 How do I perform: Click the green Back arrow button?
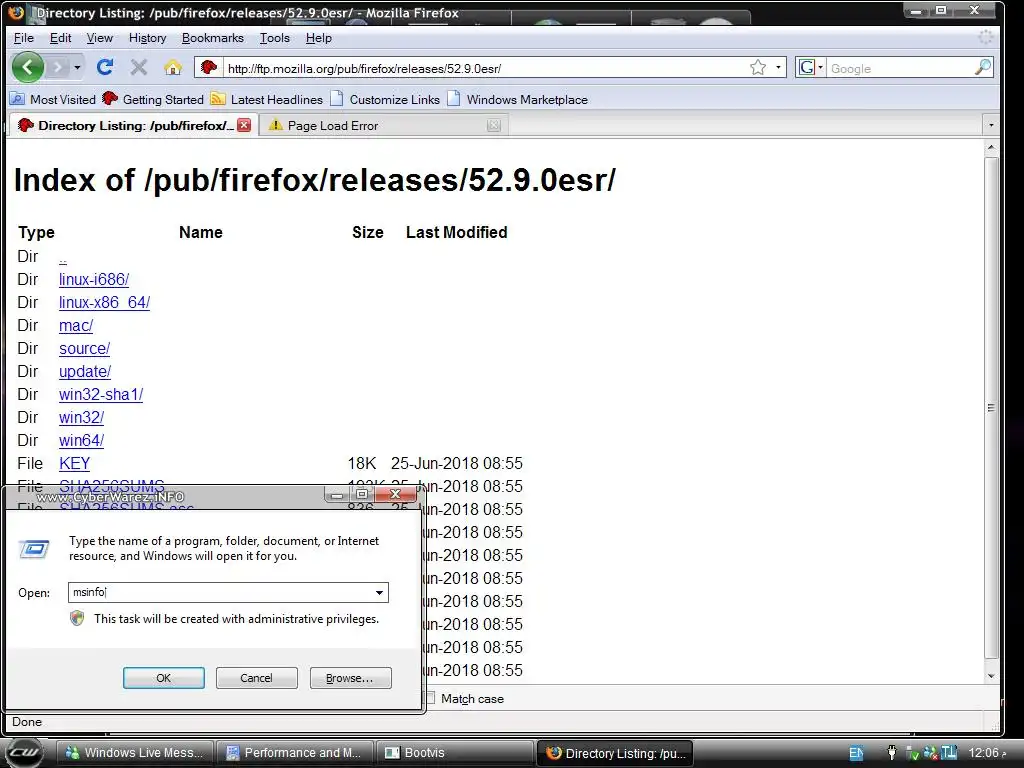click(x=28, y=67)
